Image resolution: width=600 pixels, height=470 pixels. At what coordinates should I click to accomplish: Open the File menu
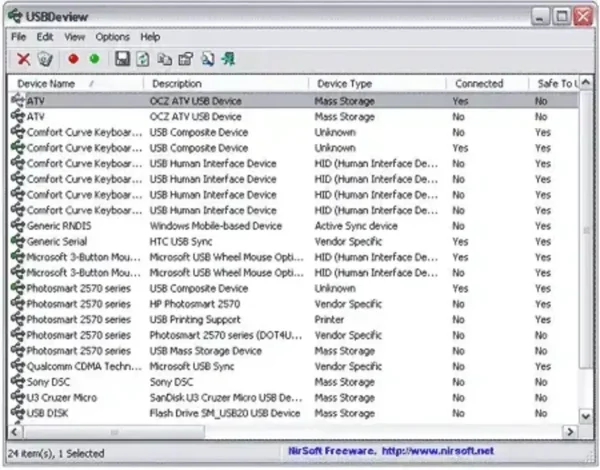click(x=18, y=37)
